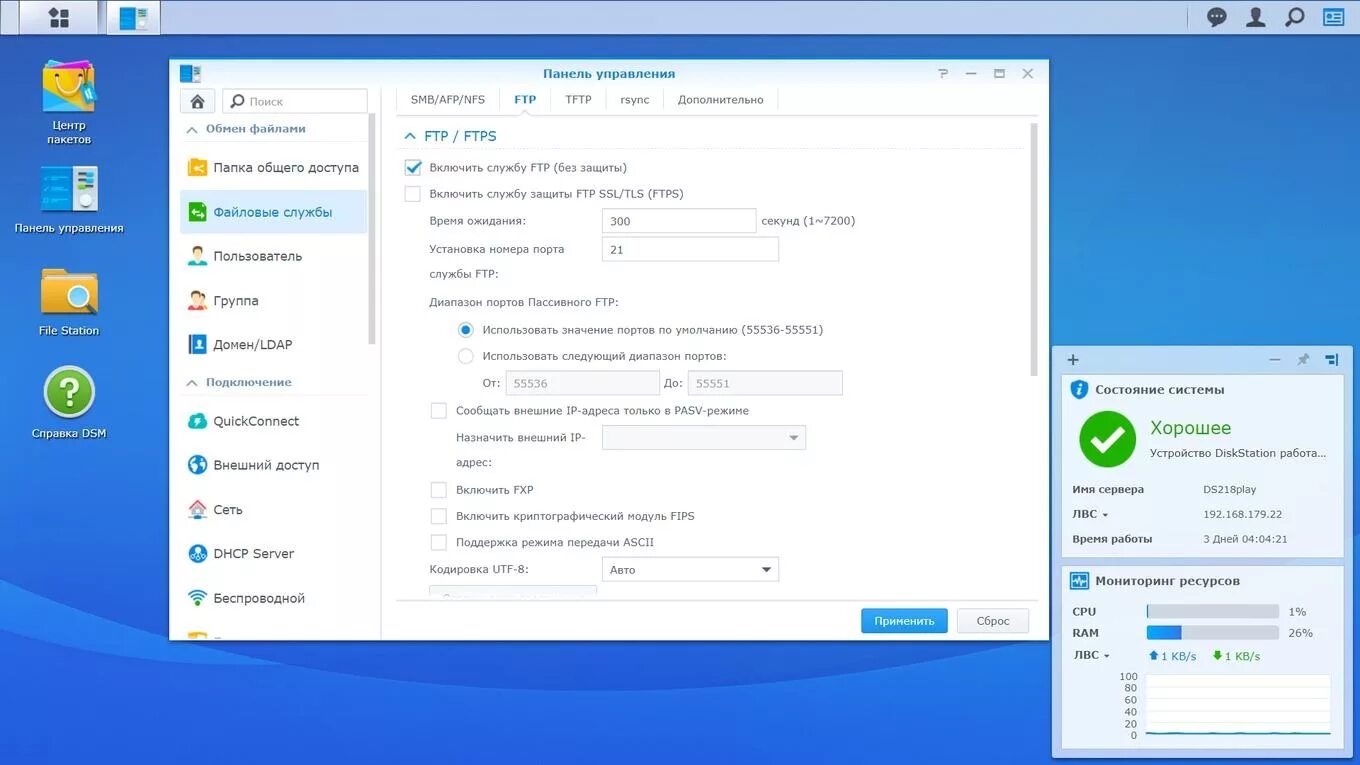1360x765 pixels.
Task: Open Справка DSM help icon
Action: click(68, 402)
